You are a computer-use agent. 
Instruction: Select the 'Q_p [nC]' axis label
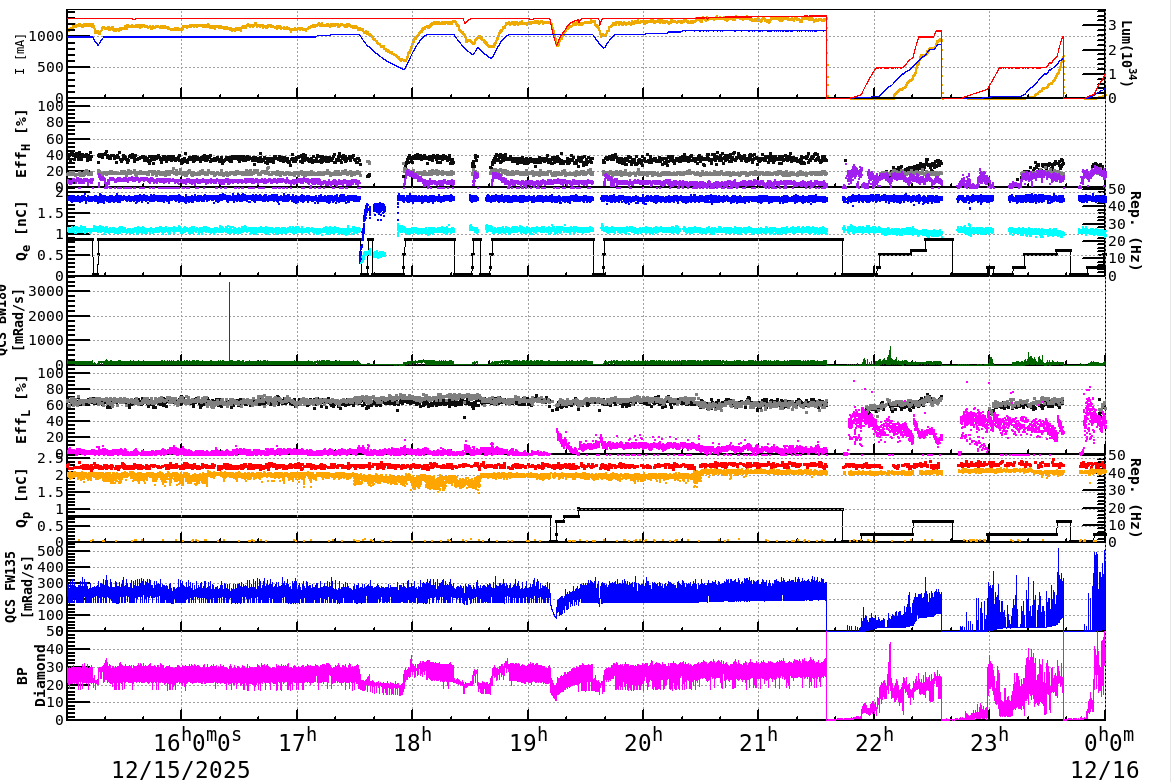tap(22, 498)
